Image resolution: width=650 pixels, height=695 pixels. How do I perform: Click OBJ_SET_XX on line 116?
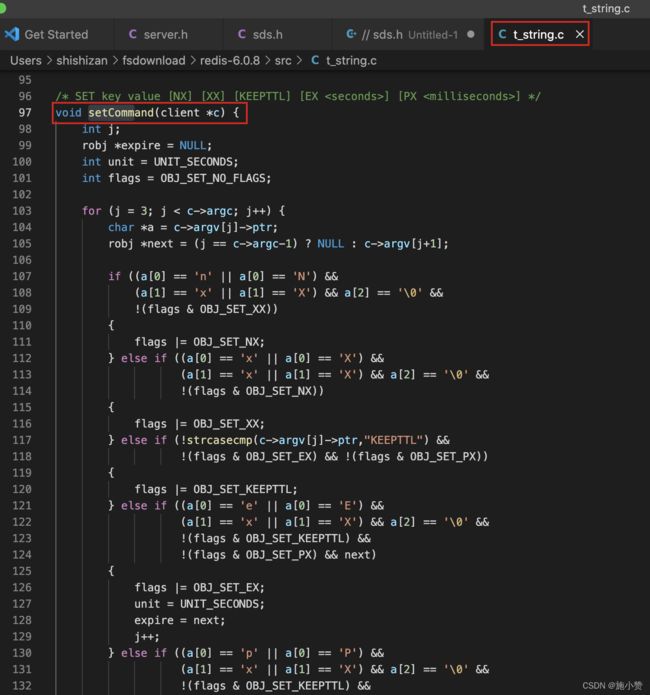click(x=226, y=424)
